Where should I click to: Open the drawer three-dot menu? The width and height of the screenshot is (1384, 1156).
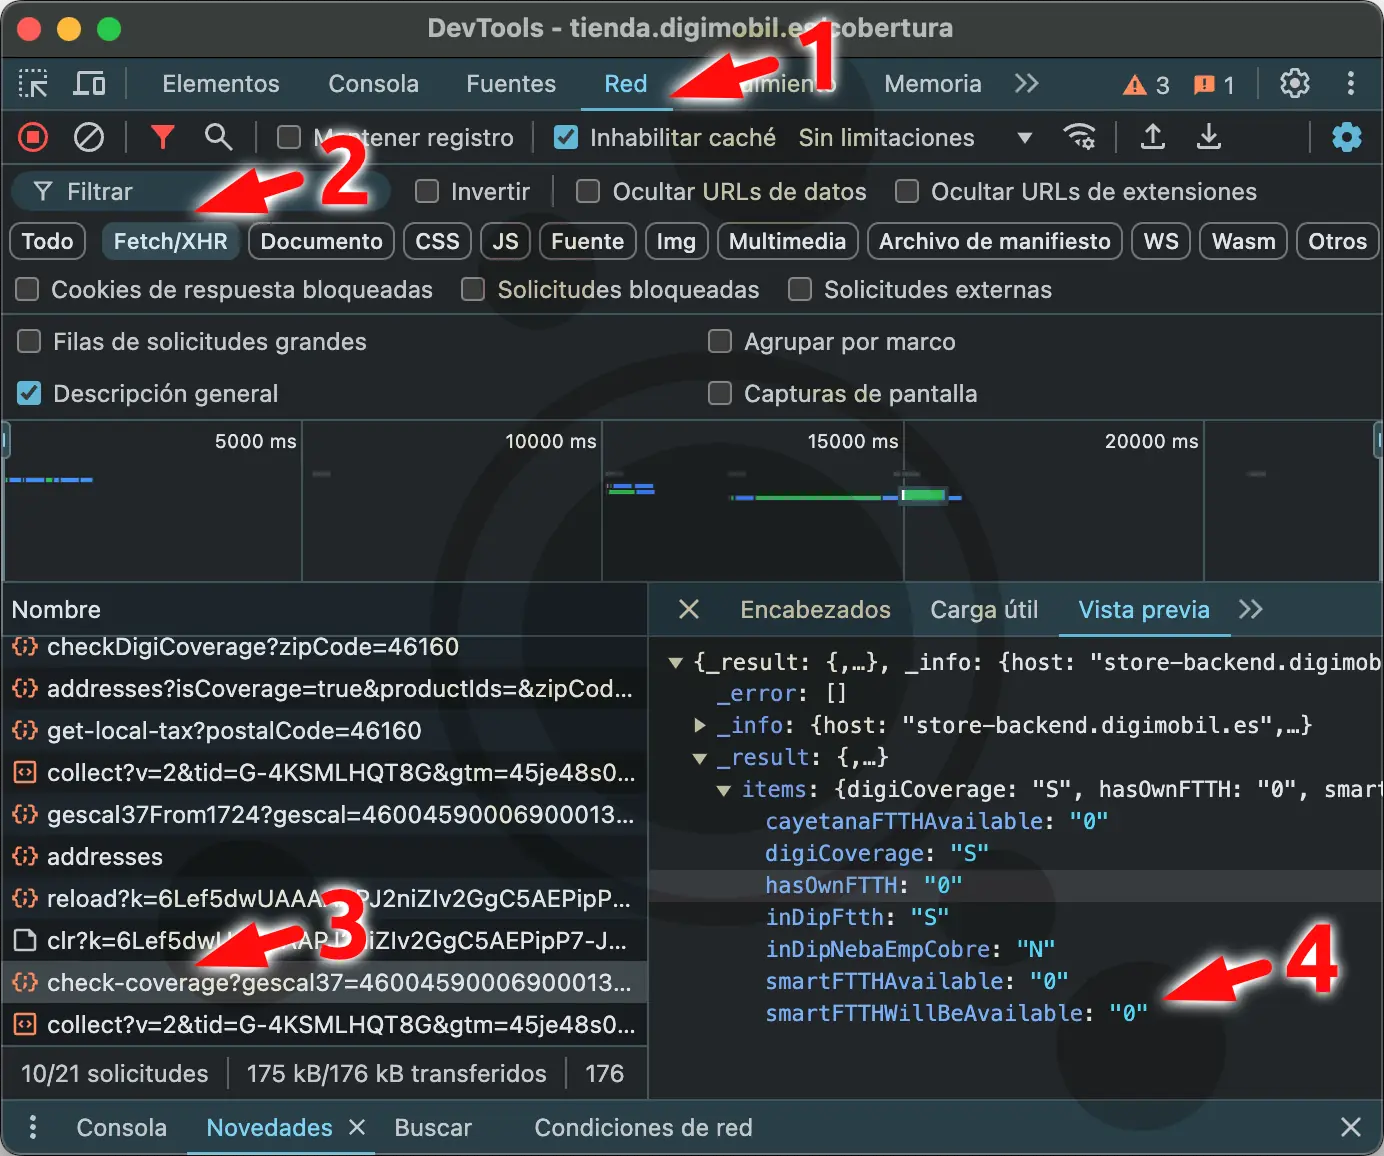[x=33, y=1127]
